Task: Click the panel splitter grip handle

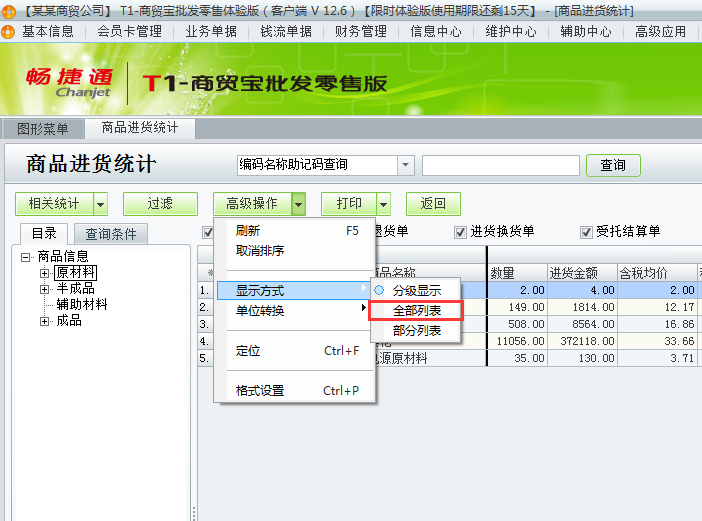Action: 194,514
